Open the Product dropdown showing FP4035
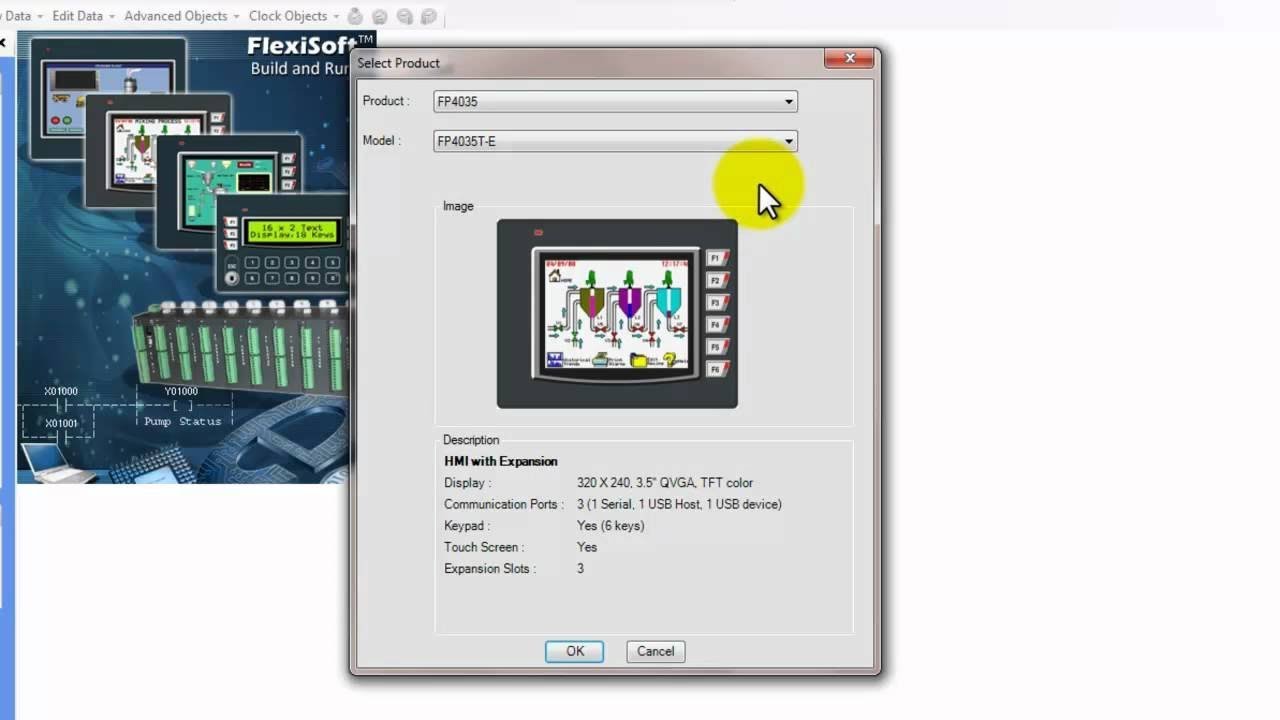The height and width of the screenshot is (720, 1280). (x=615, y=101)
